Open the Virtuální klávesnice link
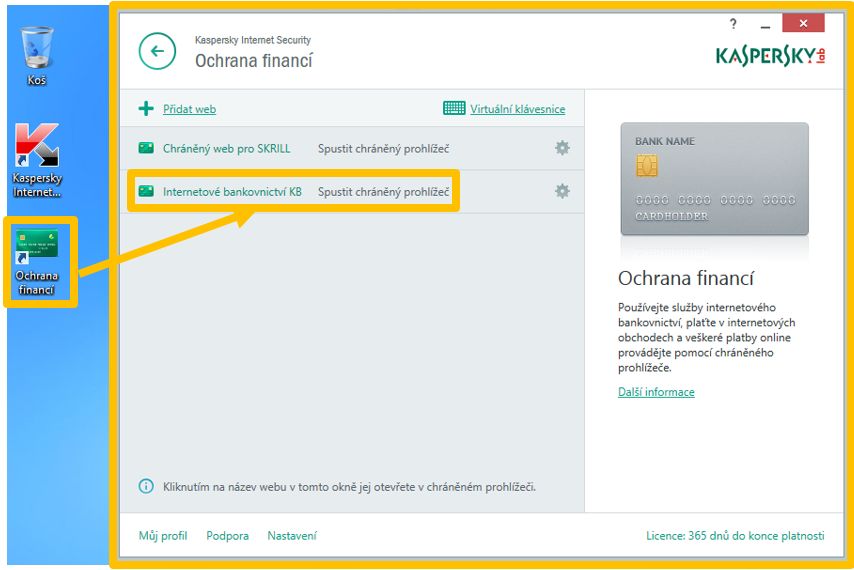 coord(517,109)
